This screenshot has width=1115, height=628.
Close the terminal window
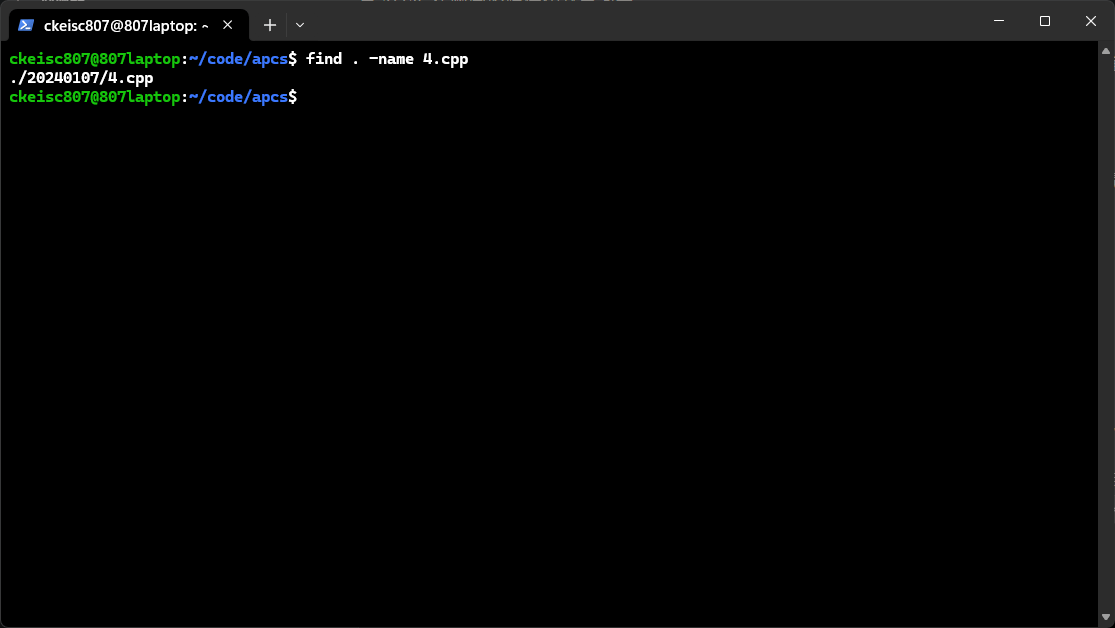(x=1091, y=21)
